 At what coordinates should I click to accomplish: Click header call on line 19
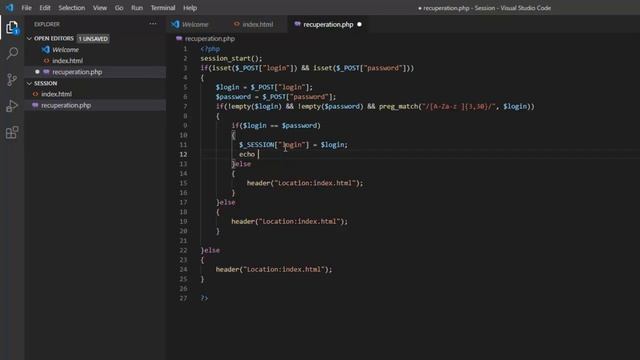click(x=289, y=222)
